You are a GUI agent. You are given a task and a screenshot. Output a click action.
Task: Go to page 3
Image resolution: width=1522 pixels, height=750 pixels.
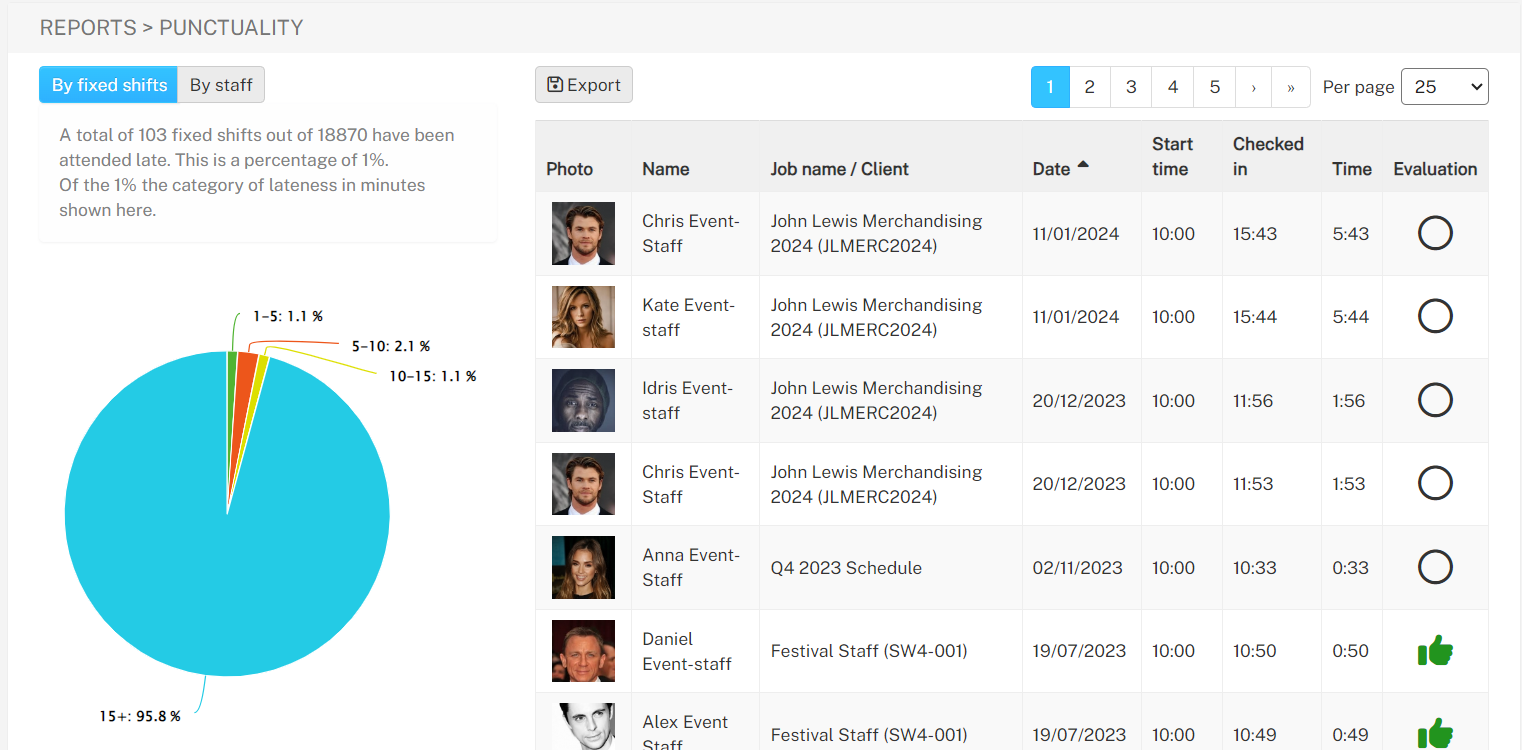pyautogui.click(x=1131, y=87)
